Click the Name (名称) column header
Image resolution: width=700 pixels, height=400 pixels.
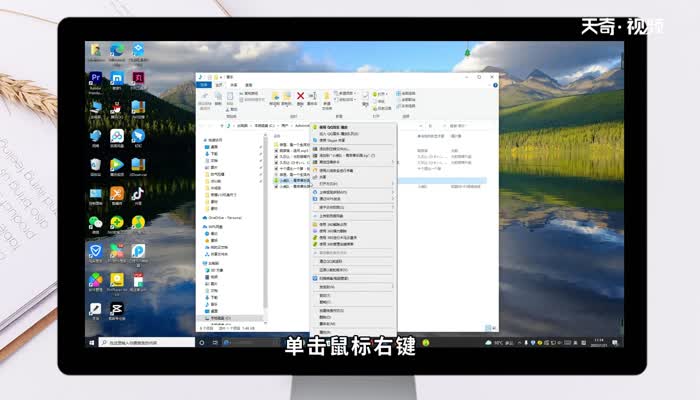277,136
